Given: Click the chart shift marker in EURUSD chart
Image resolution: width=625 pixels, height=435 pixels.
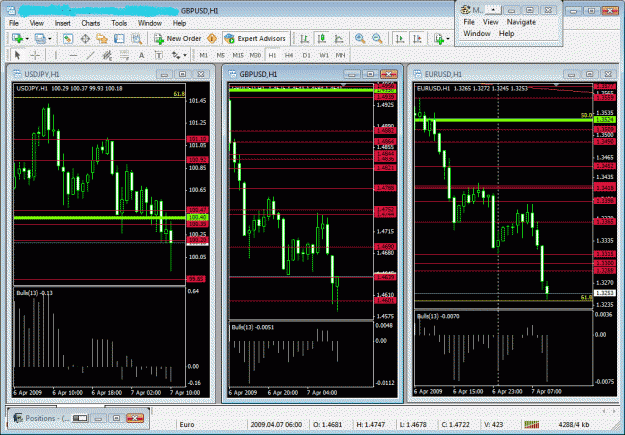Looking at the screenshot, I should [x=556, y=85].
